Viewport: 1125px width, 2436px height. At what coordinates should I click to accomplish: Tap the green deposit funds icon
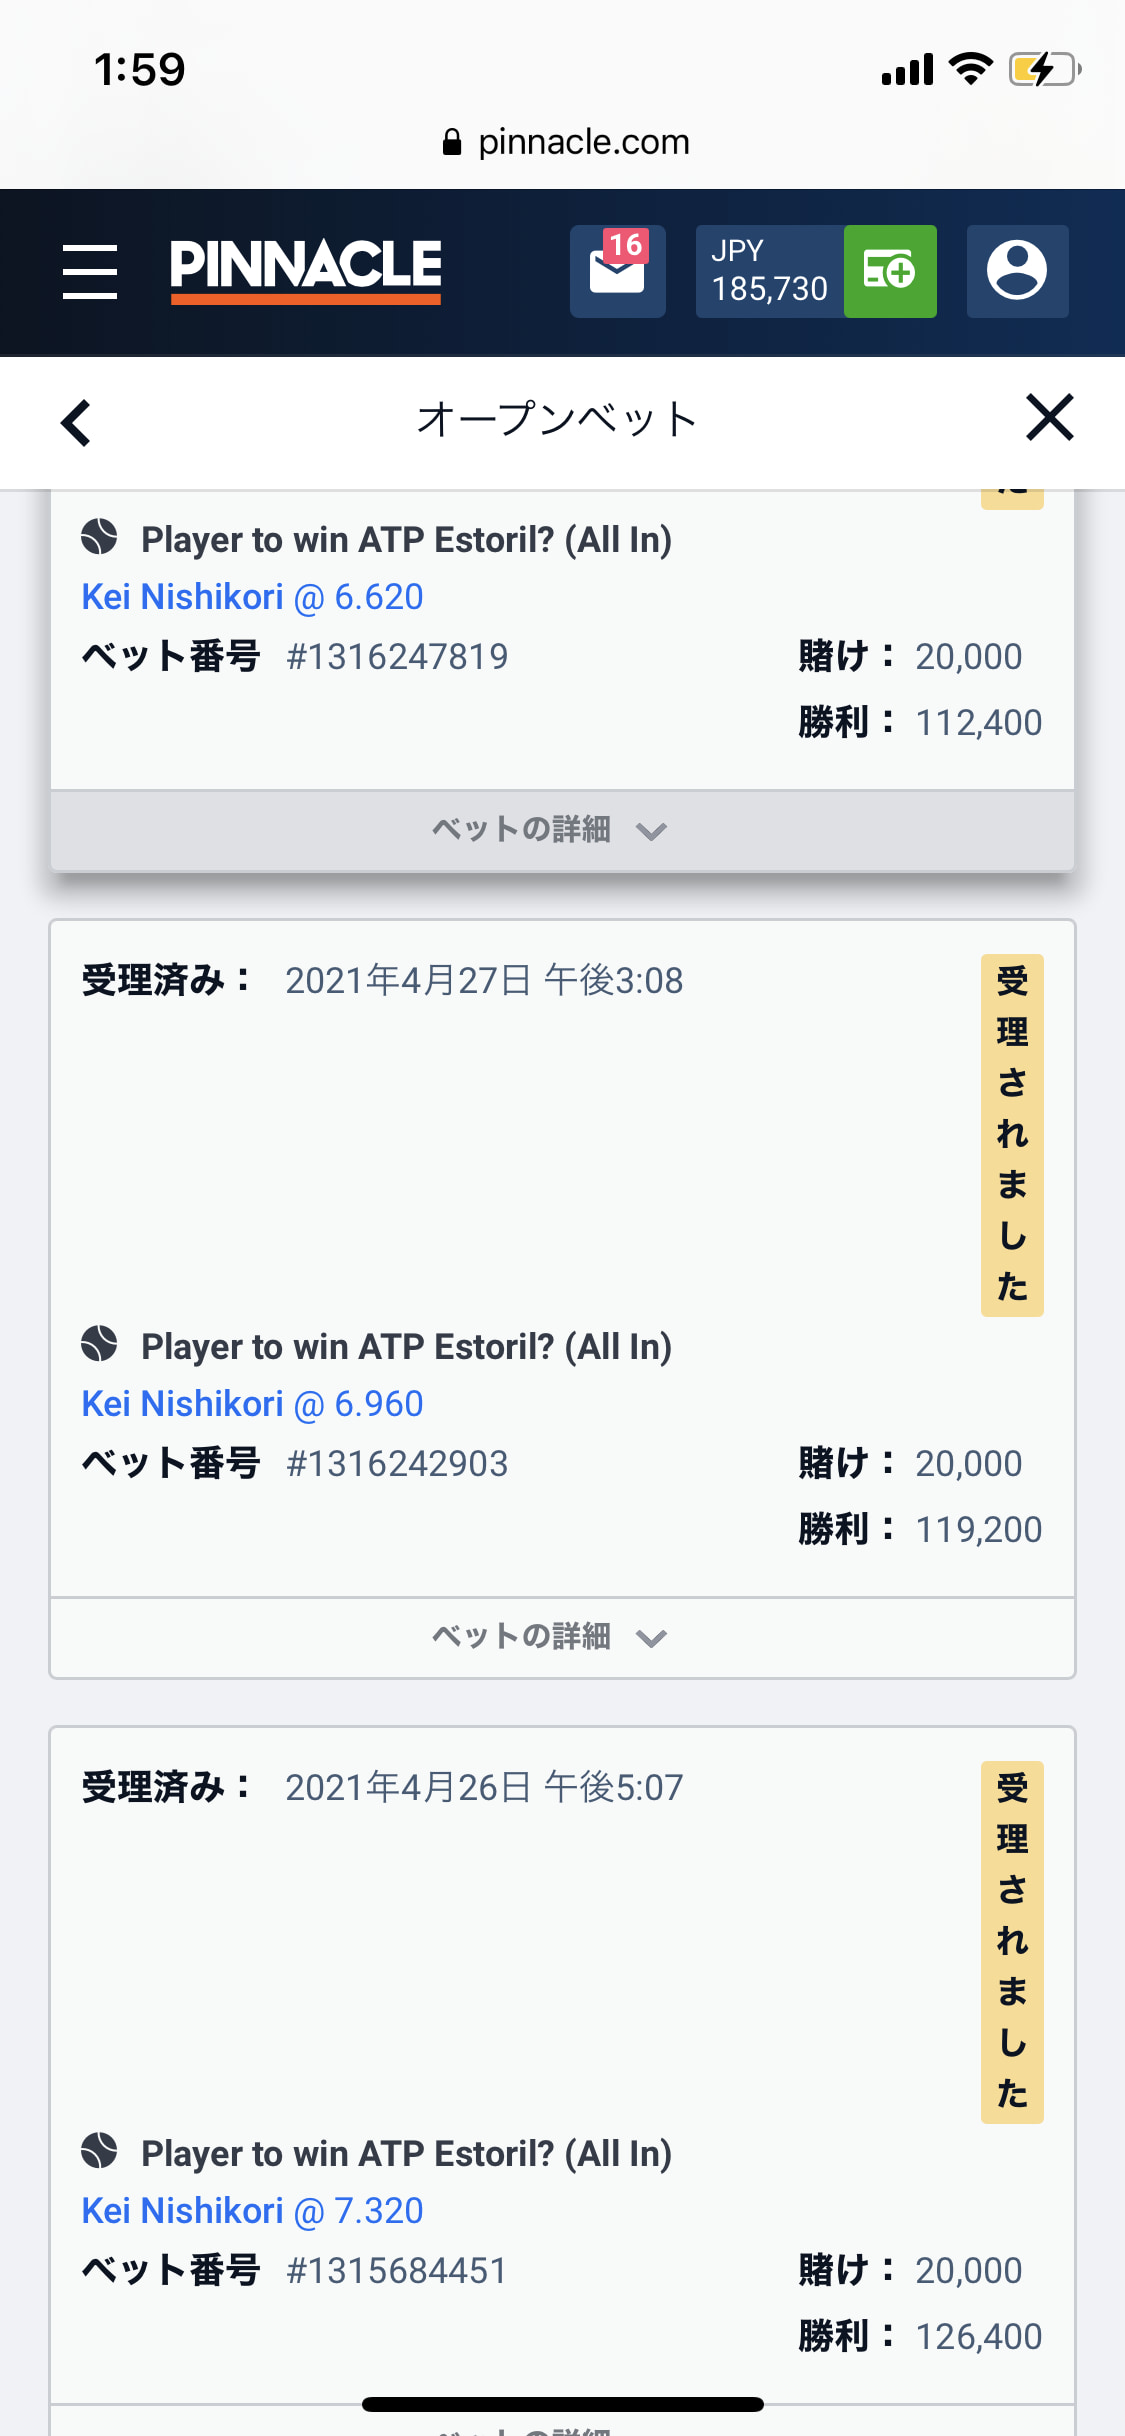(890, 271)
